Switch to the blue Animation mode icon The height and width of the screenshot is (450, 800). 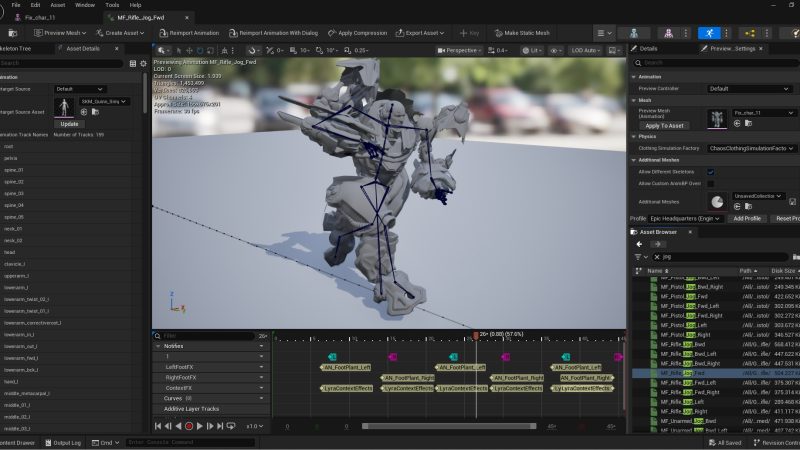(x=709, y=33)
